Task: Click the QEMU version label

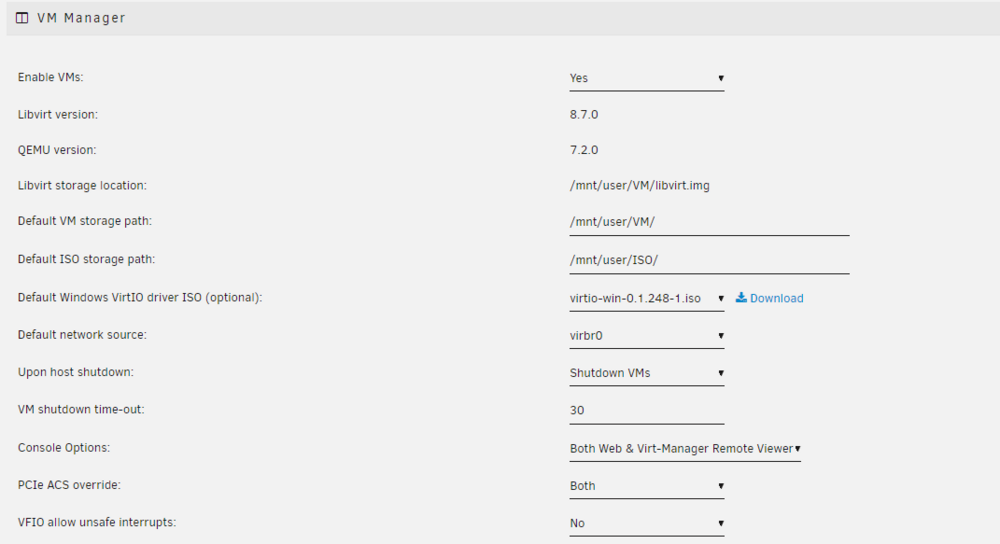Action: [57, 151]
